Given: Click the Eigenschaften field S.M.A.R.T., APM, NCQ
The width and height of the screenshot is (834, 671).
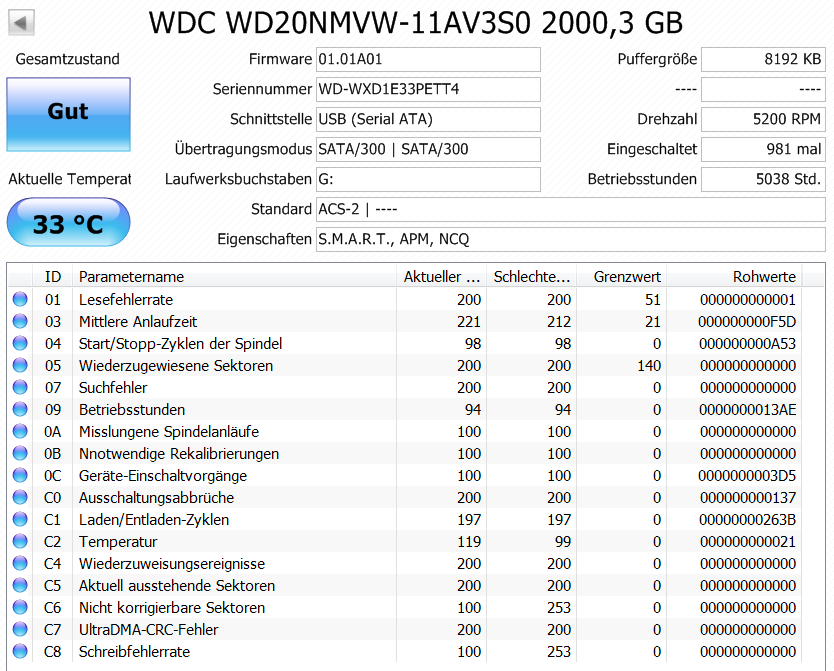Looking at the screenshot, I should tap(571, 239).
